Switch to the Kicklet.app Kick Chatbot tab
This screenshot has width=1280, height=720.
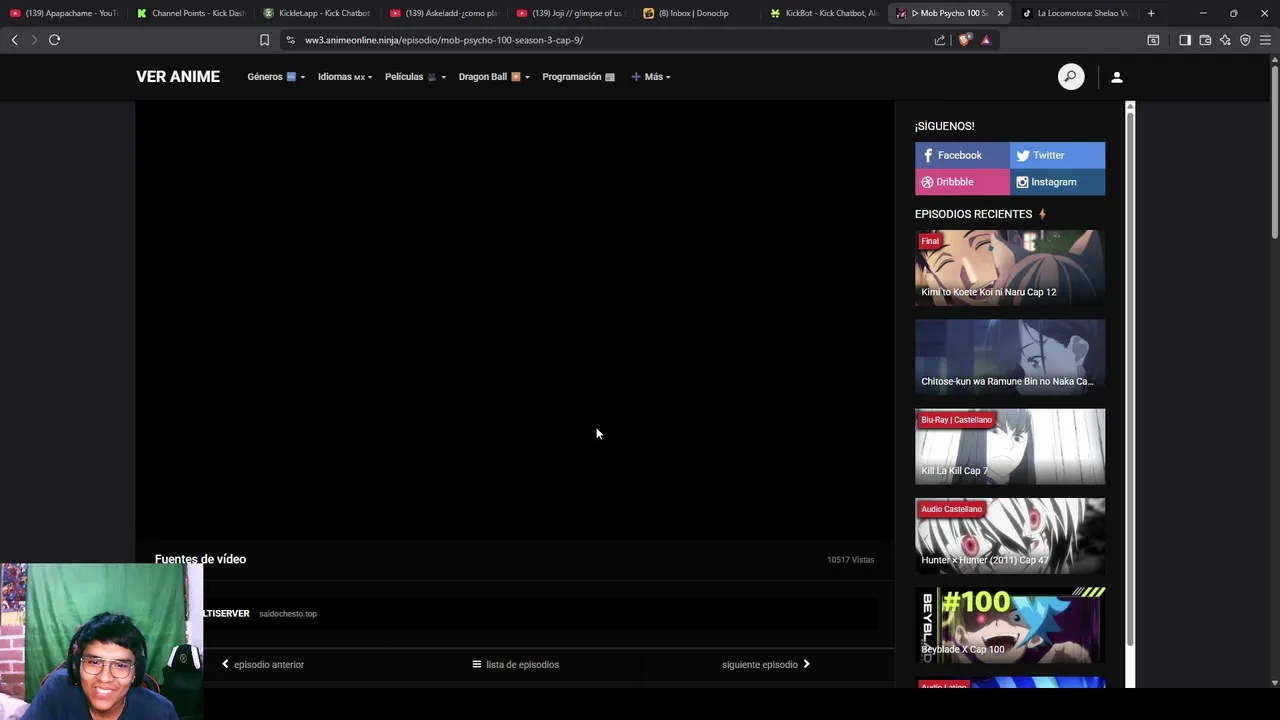(318, 13)
